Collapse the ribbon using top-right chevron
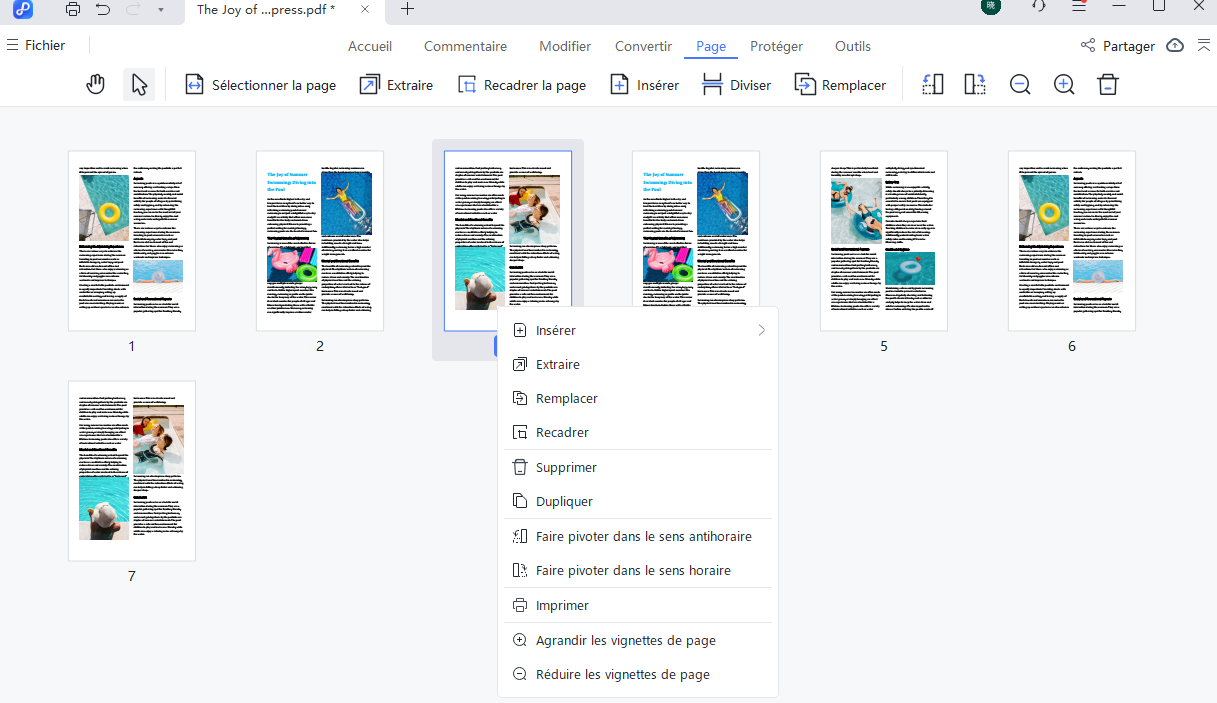This screenshot has height=703, width=1217. coord(1203,46)
